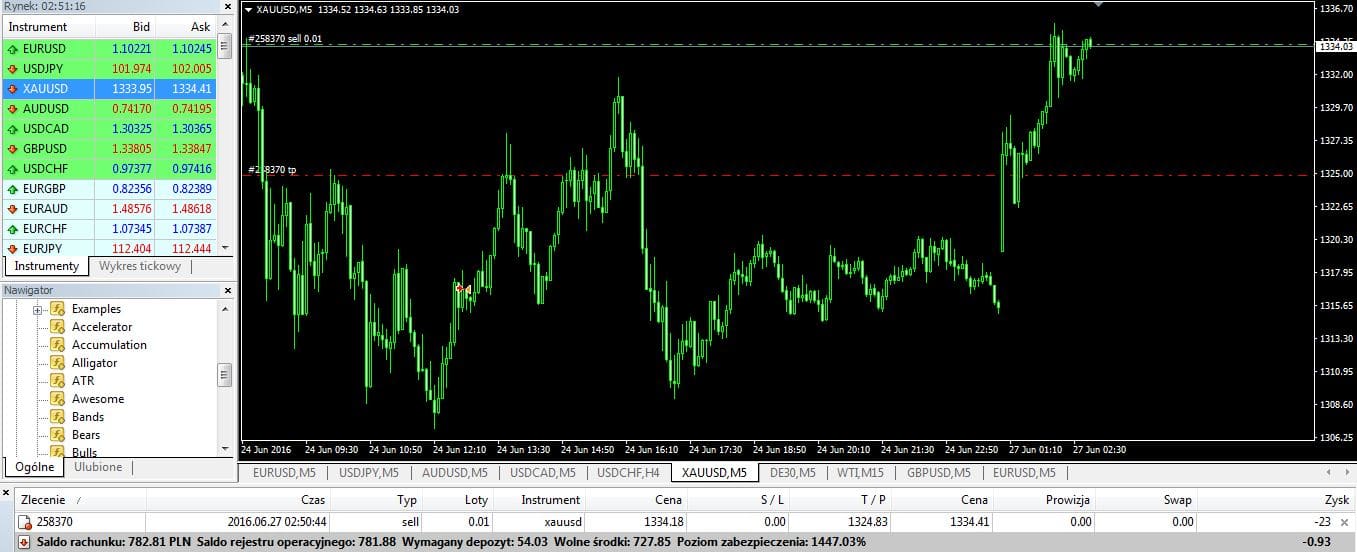Click the ATR indicator icon in Navigator
Viewport: 1357px width, 552px height.
coord(58,381)
